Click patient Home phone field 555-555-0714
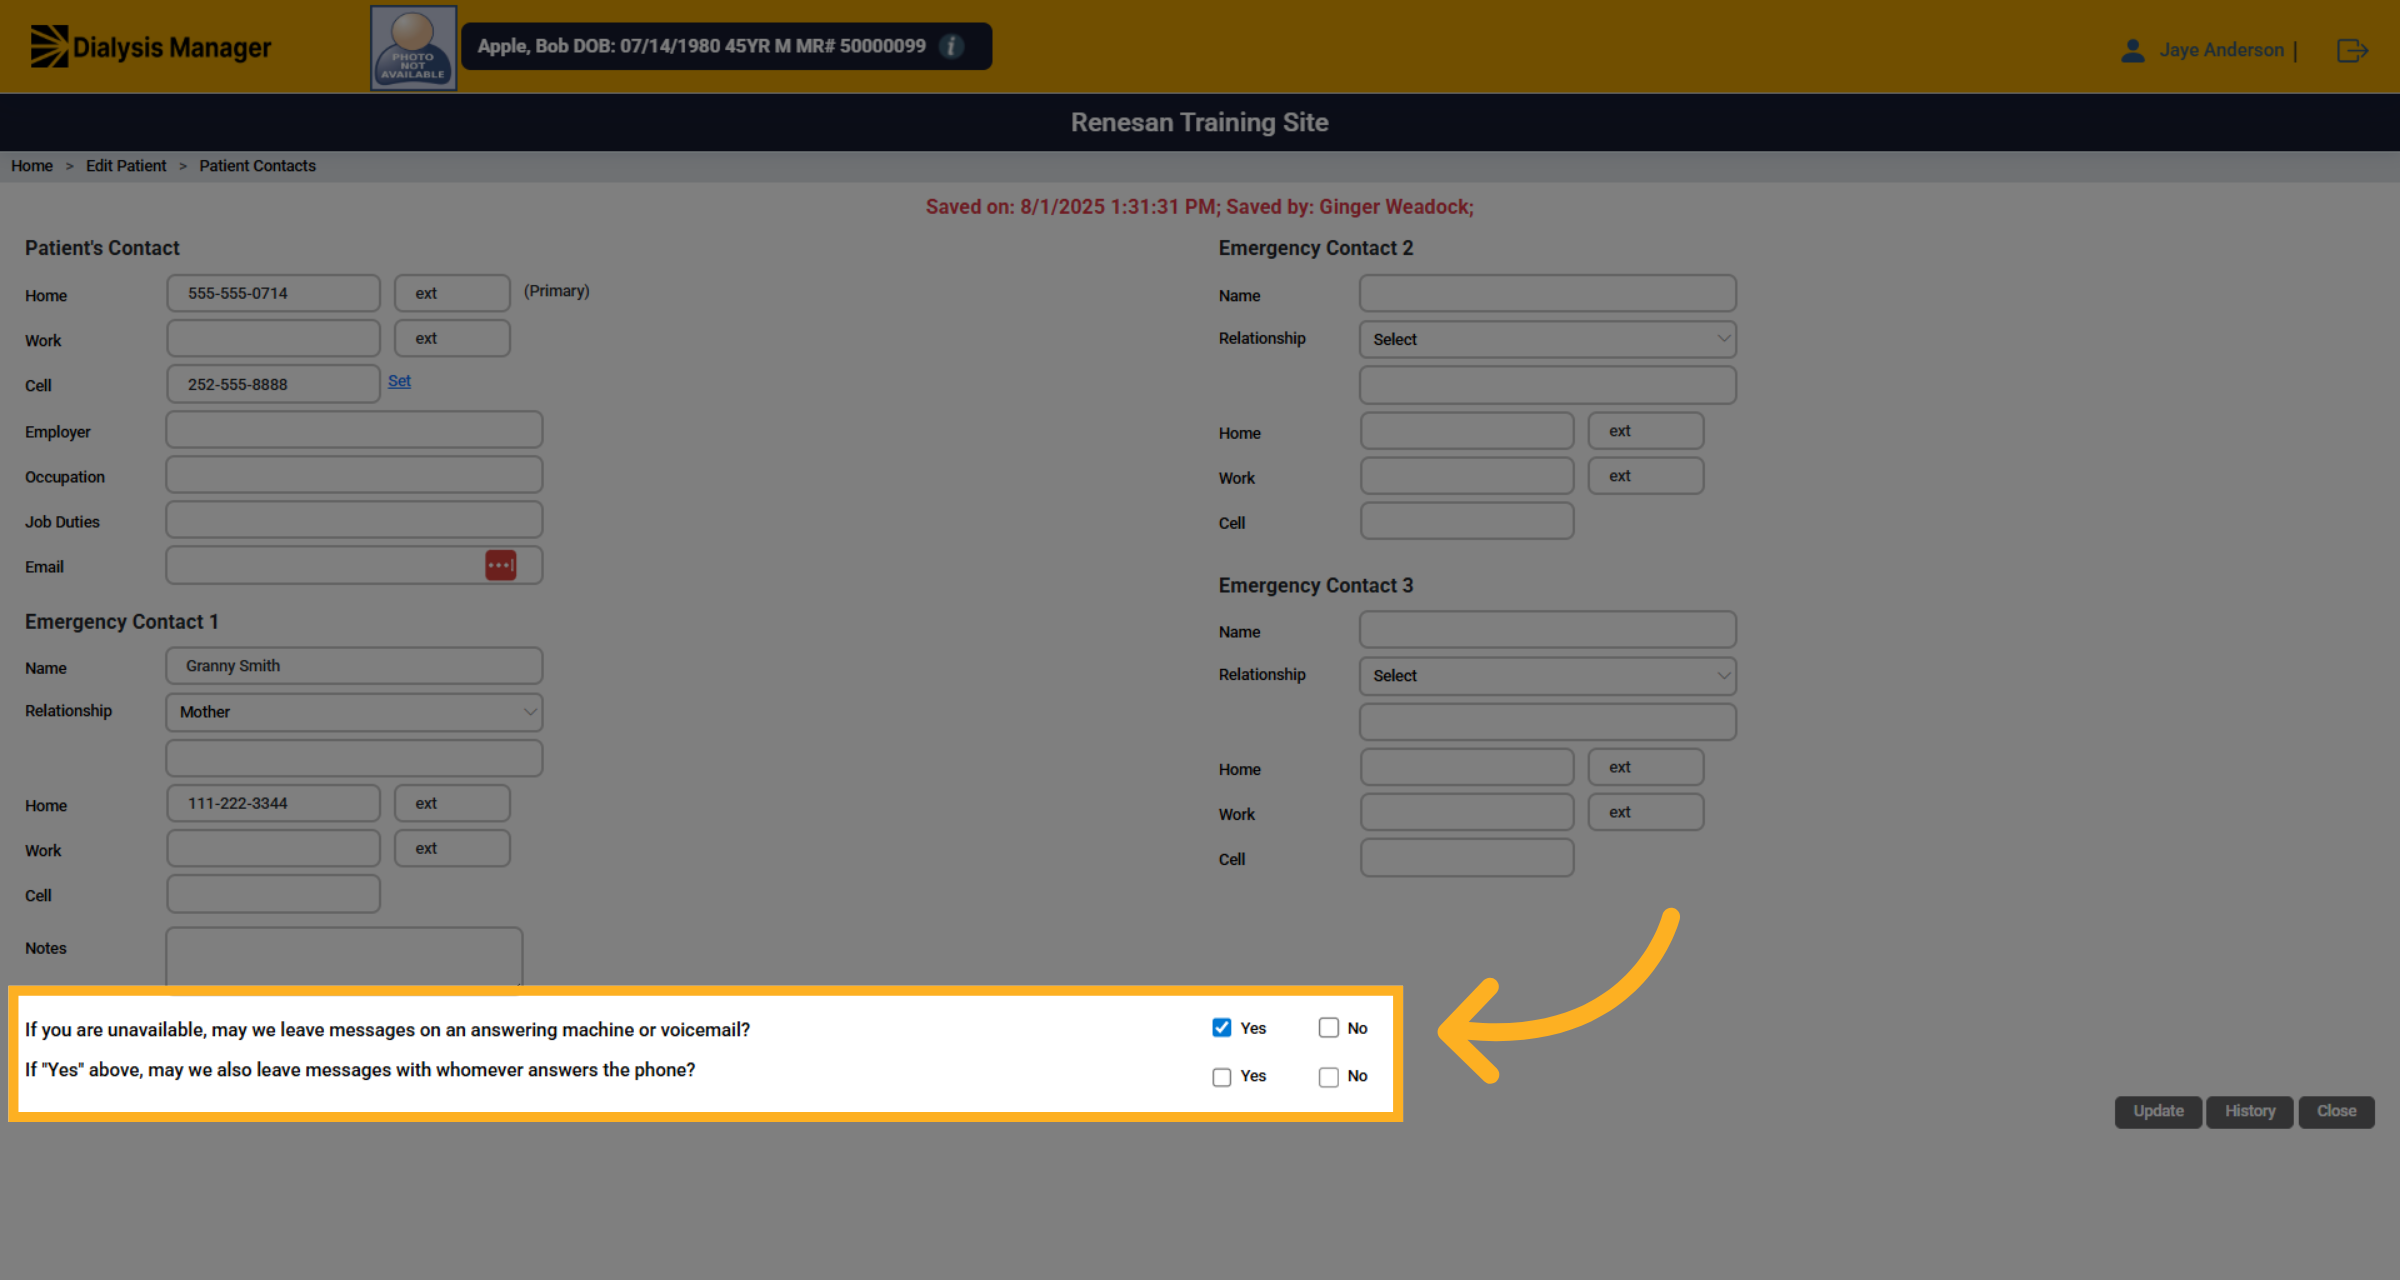 (273, 293)
